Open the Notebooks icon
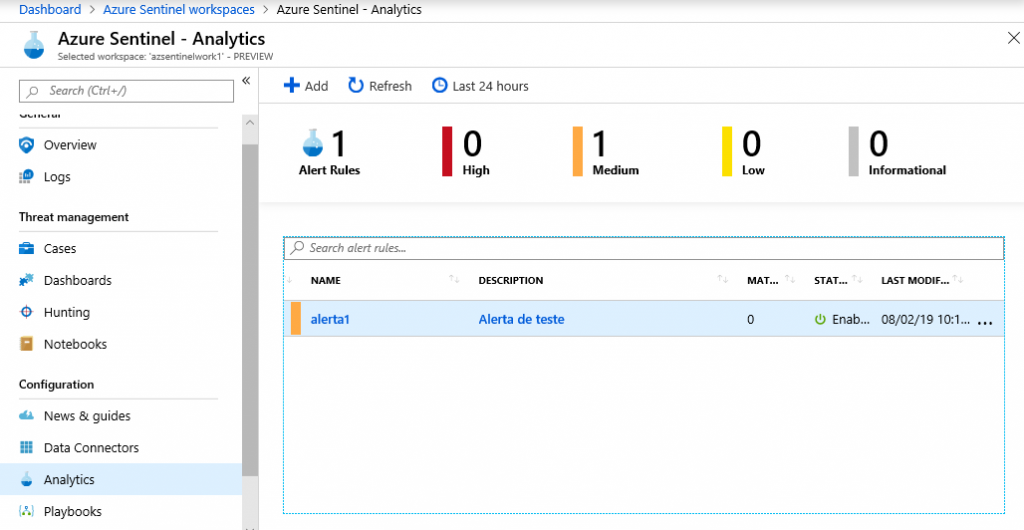This screenshot has height=530, width=1024. [x=27, y=345]
